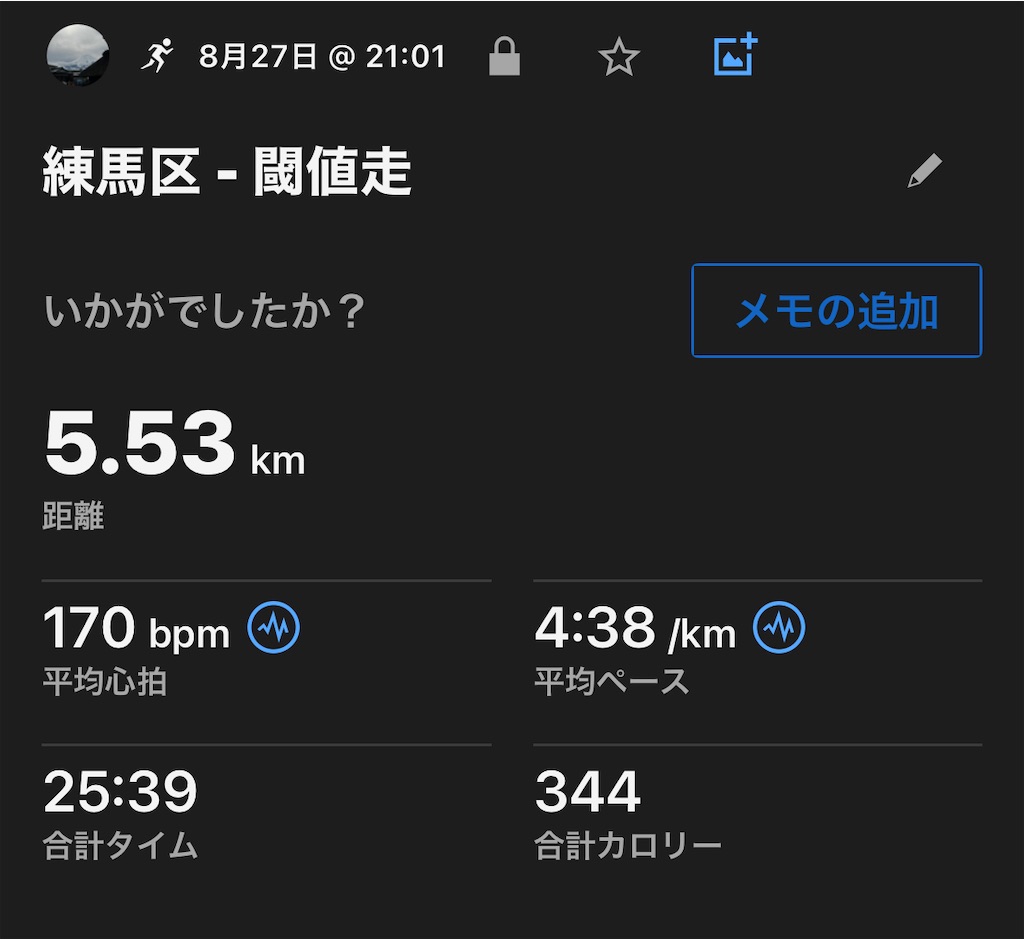The width and height of the screenshot is (1024, 939).
Task: Open pace chart icon beside 4:38 /km
Action: [x=779, y=627]
